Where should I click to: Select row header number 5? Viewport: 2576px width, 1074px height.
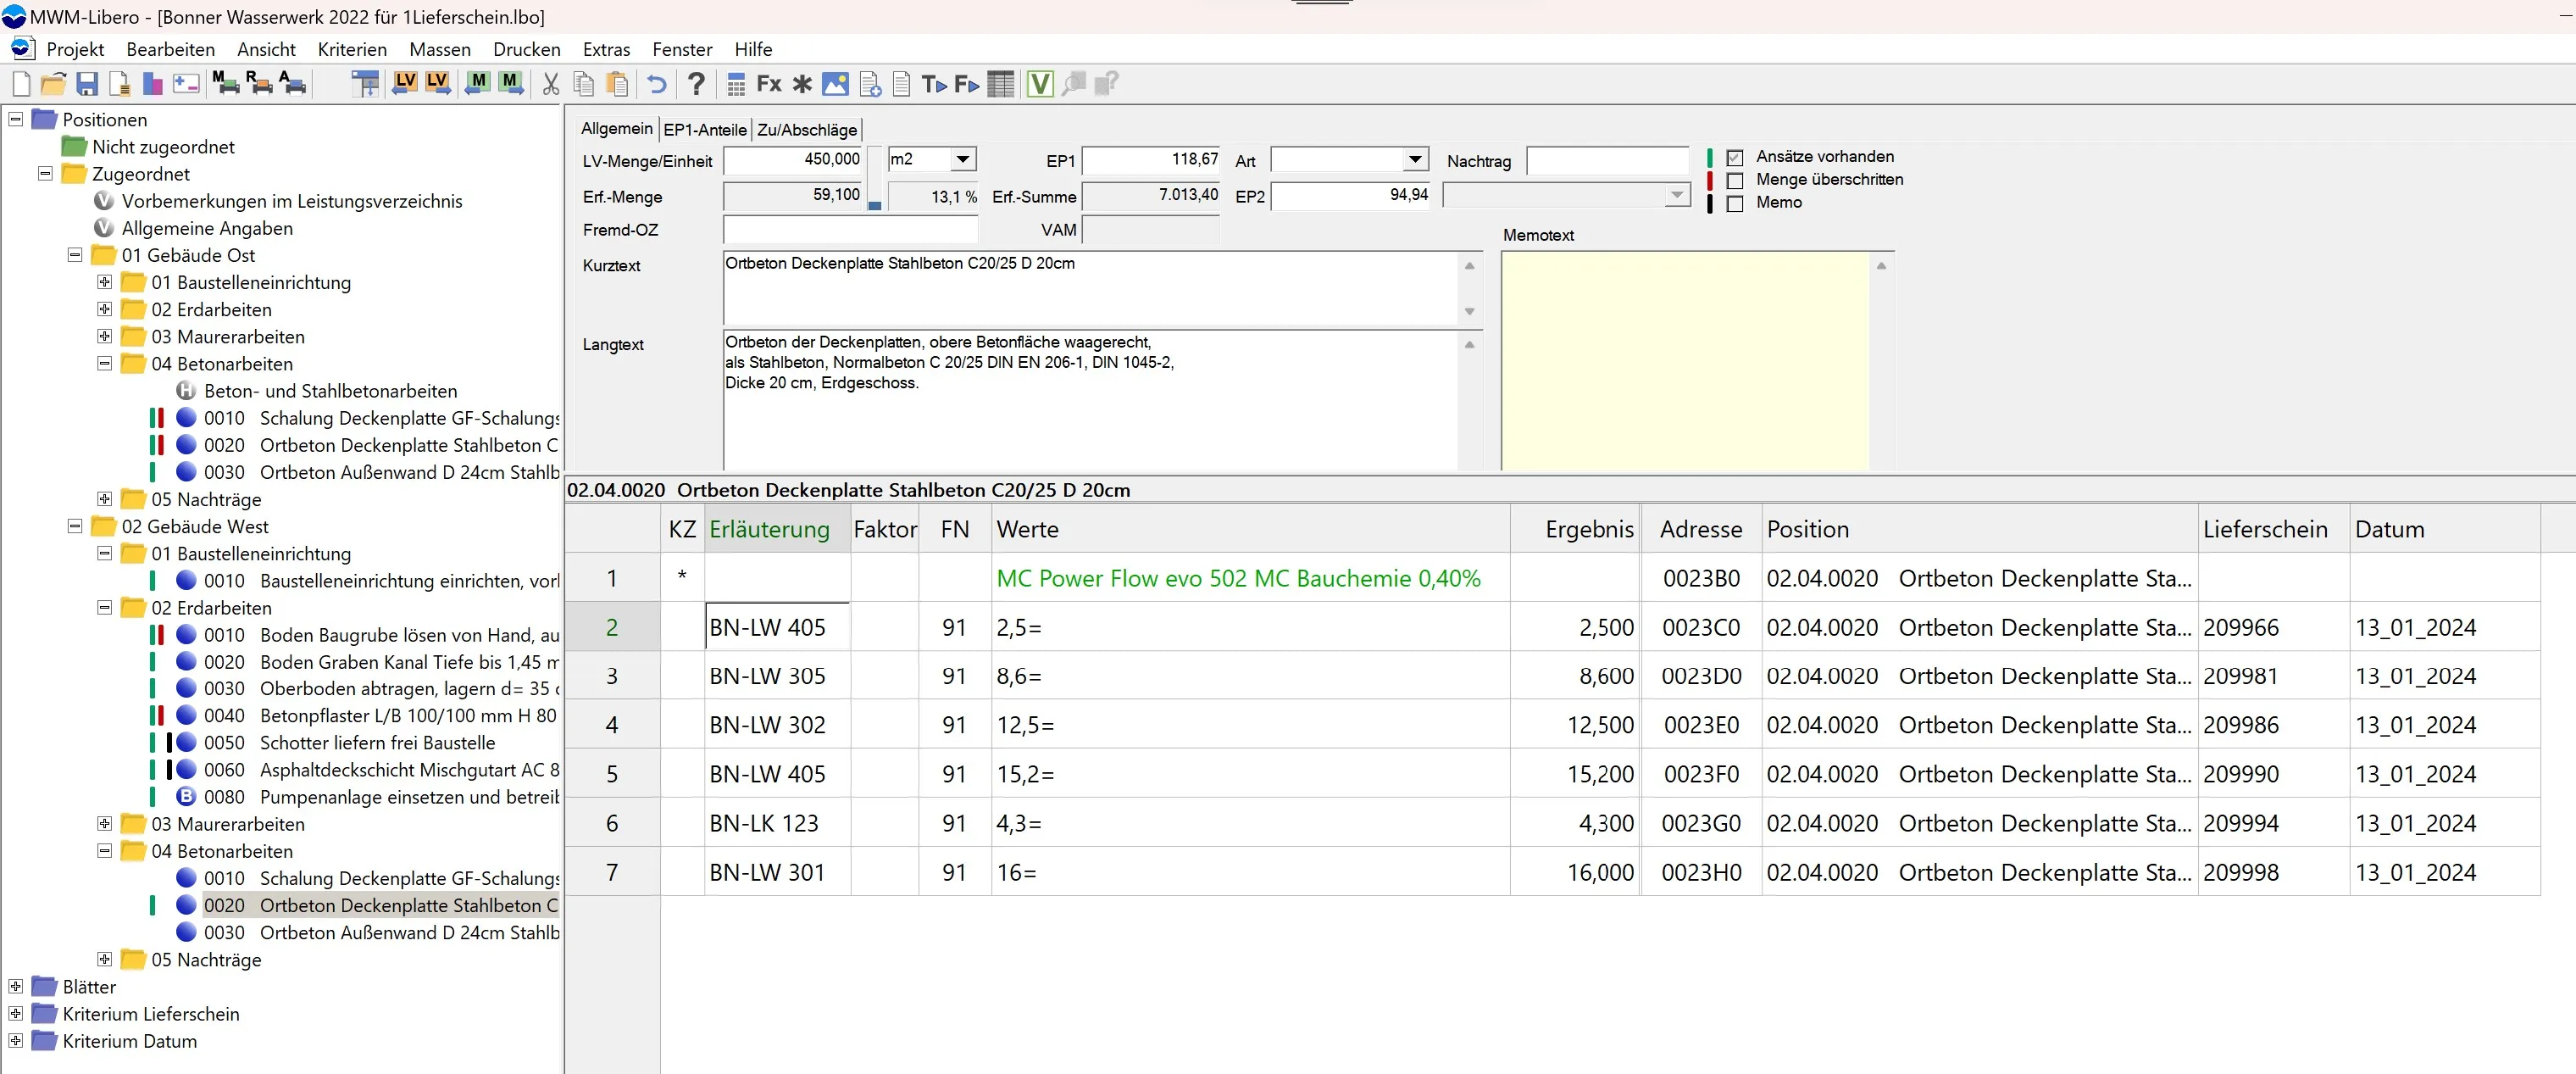point(612,774)
